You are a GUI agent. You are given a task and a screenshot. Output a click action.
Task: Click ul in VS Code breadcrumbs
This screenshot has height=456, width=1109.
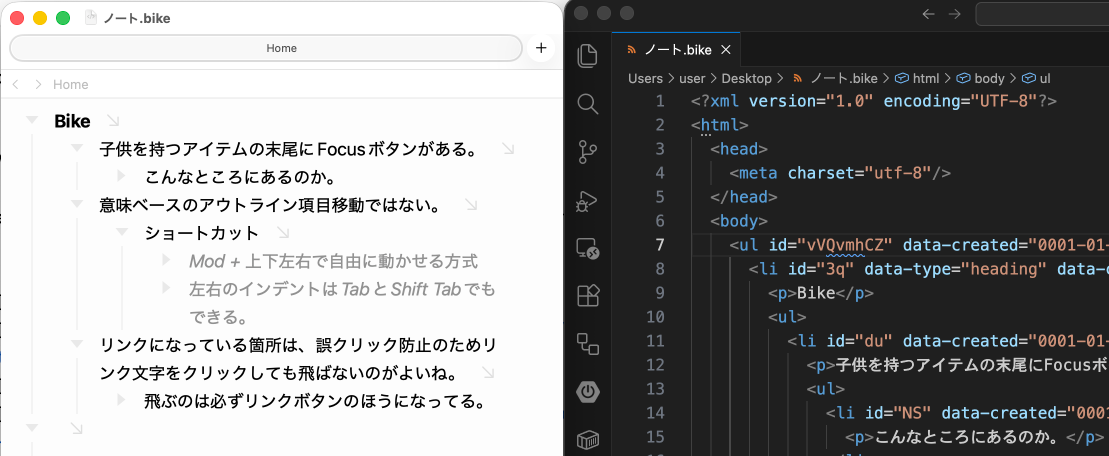[1045, 78]
